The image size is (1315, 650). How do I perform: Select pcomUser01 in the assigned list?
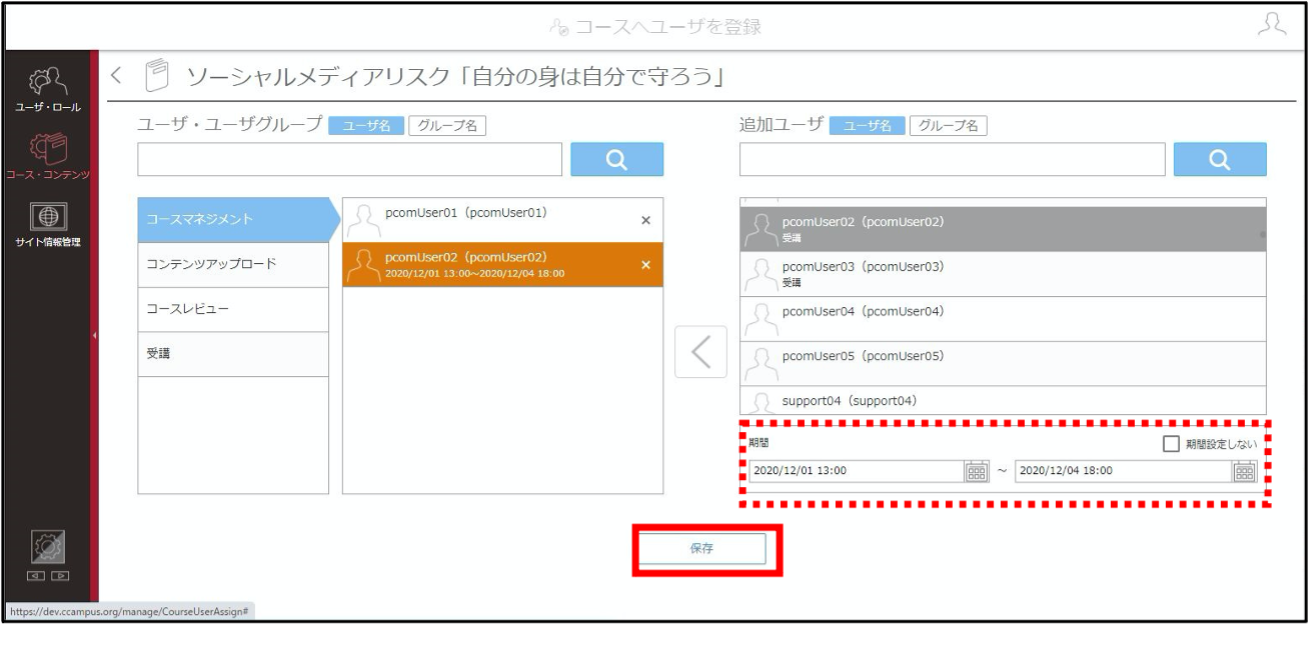[x=502, y=220]
